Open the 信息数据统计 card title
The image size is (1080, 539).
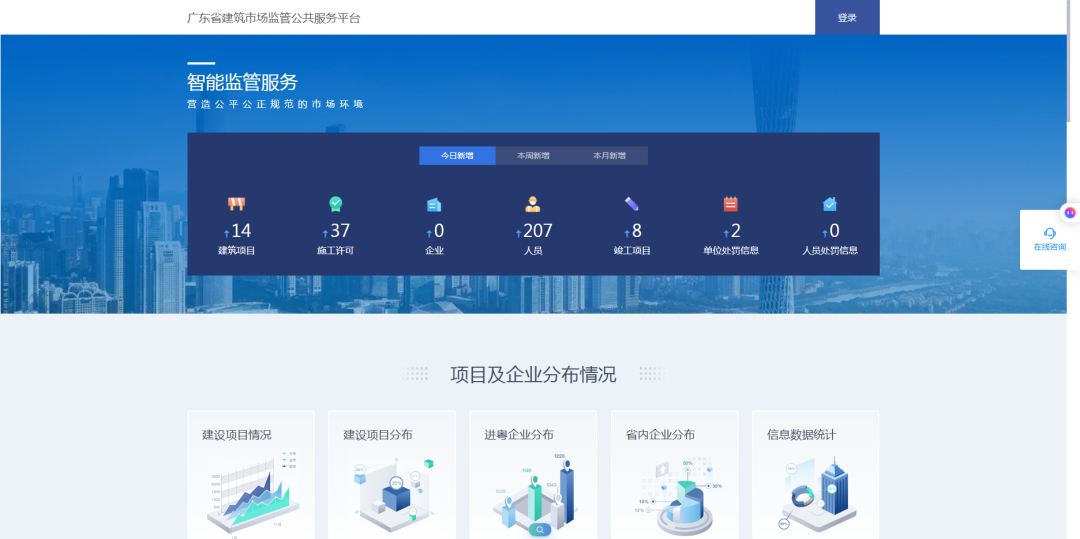coord(802,435)
